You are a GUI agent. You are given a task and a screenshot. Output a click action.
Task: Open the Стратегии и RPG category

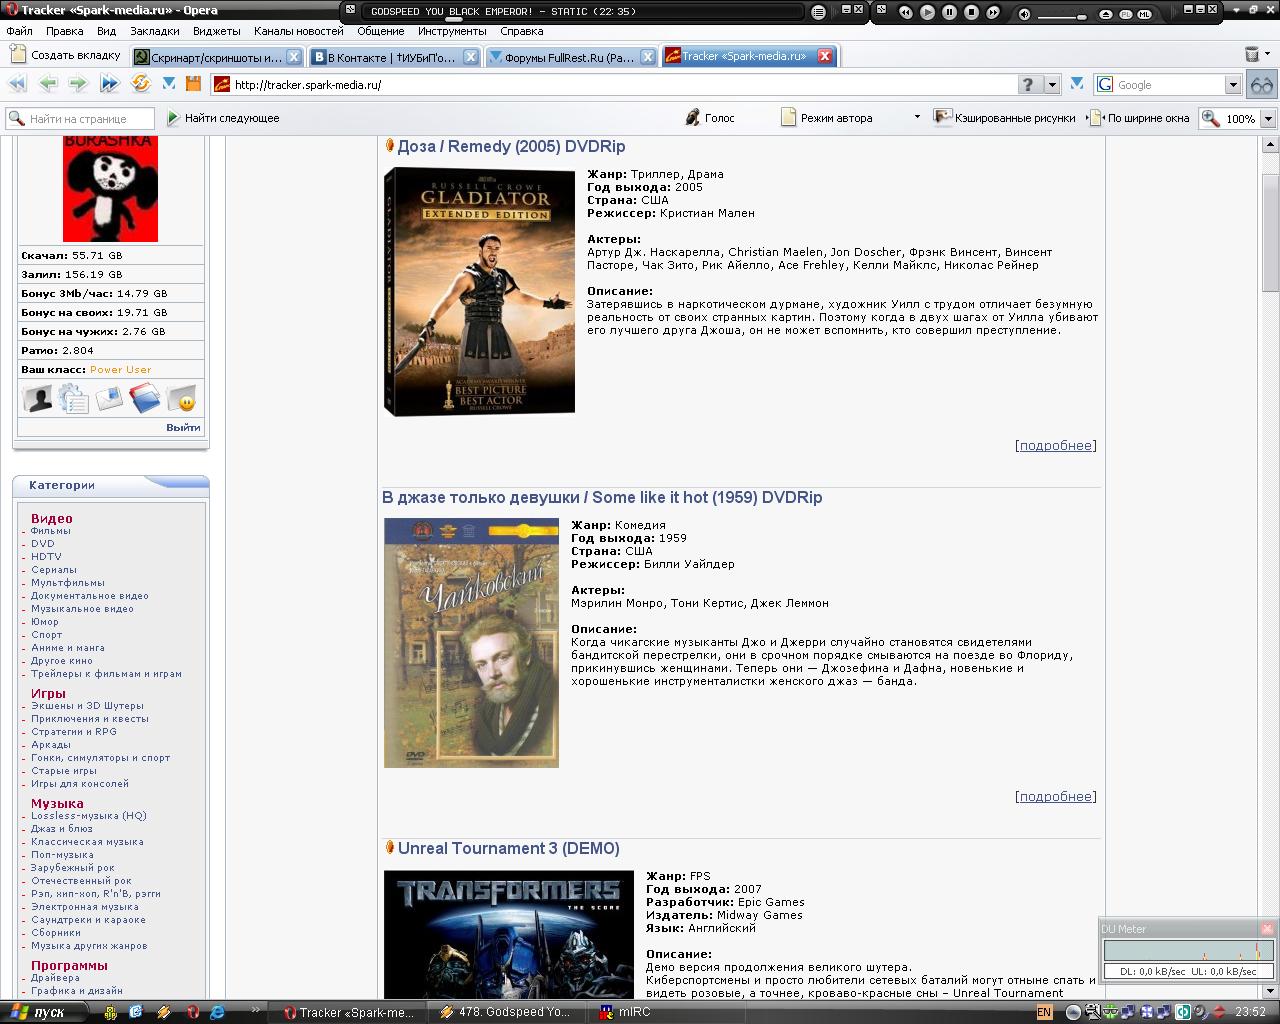coord(74,732)
